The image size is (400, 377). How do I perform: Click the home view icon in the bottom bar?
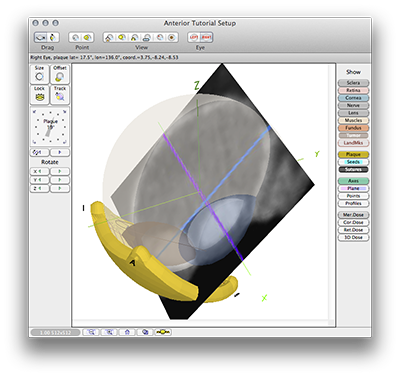(127, 332)
